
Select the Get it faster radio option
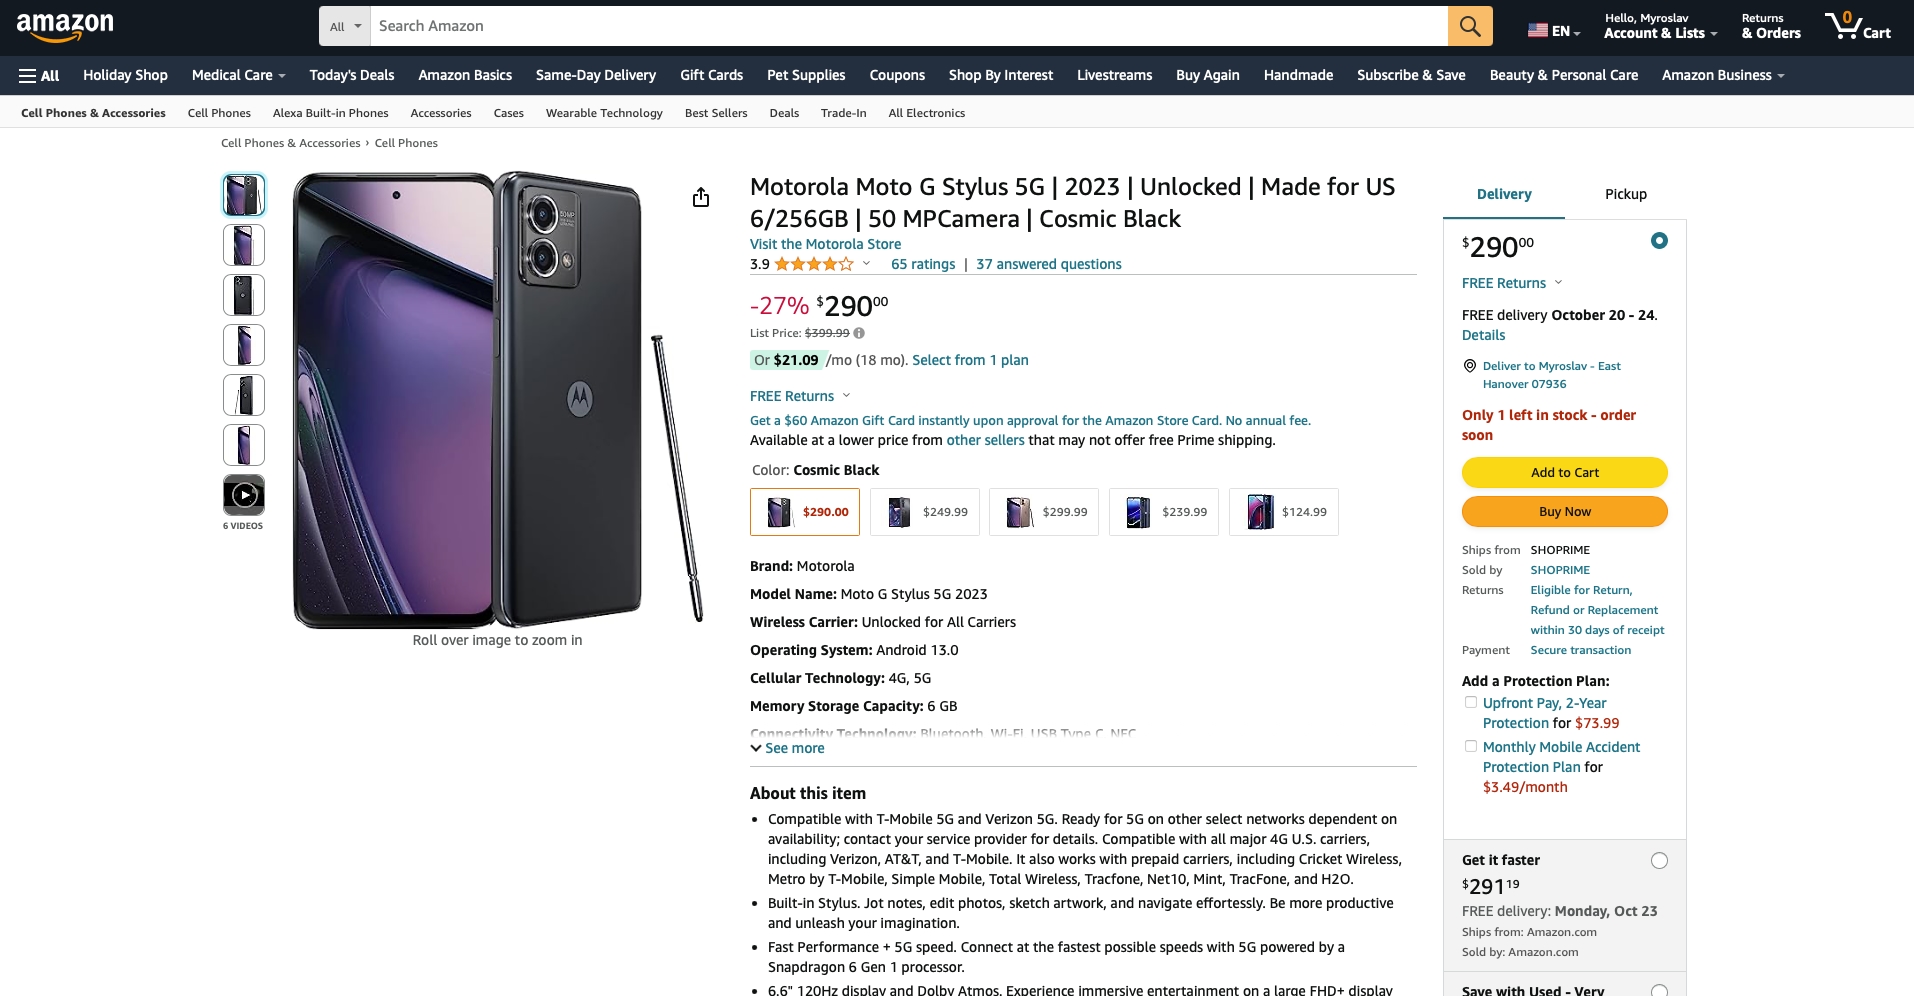coord(1659,861)
